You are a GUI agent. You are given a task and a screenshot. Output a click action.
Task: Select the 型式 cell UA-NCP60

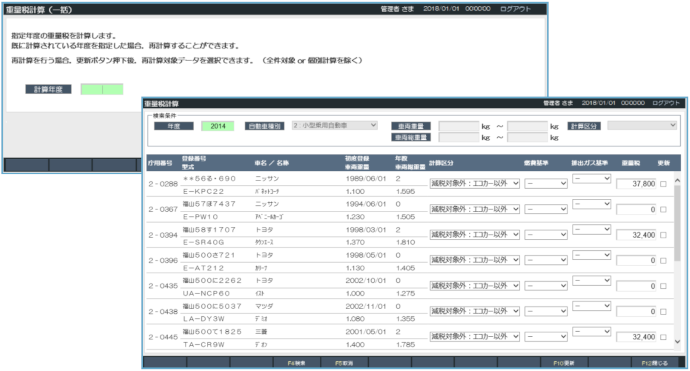pos(206,294)
